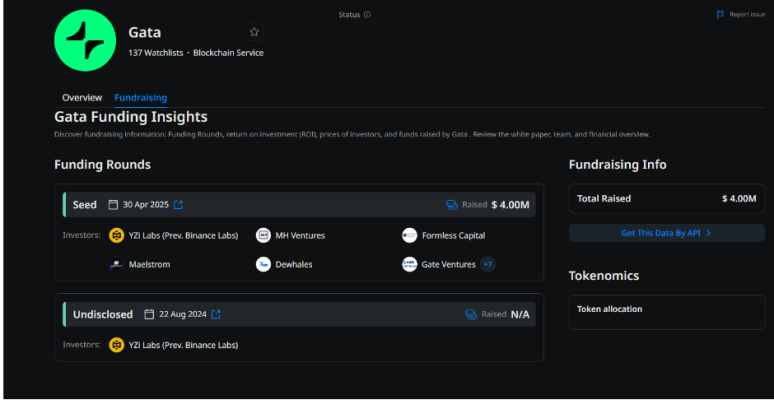Click the 22 Aug 2024 date

point(183,314)
